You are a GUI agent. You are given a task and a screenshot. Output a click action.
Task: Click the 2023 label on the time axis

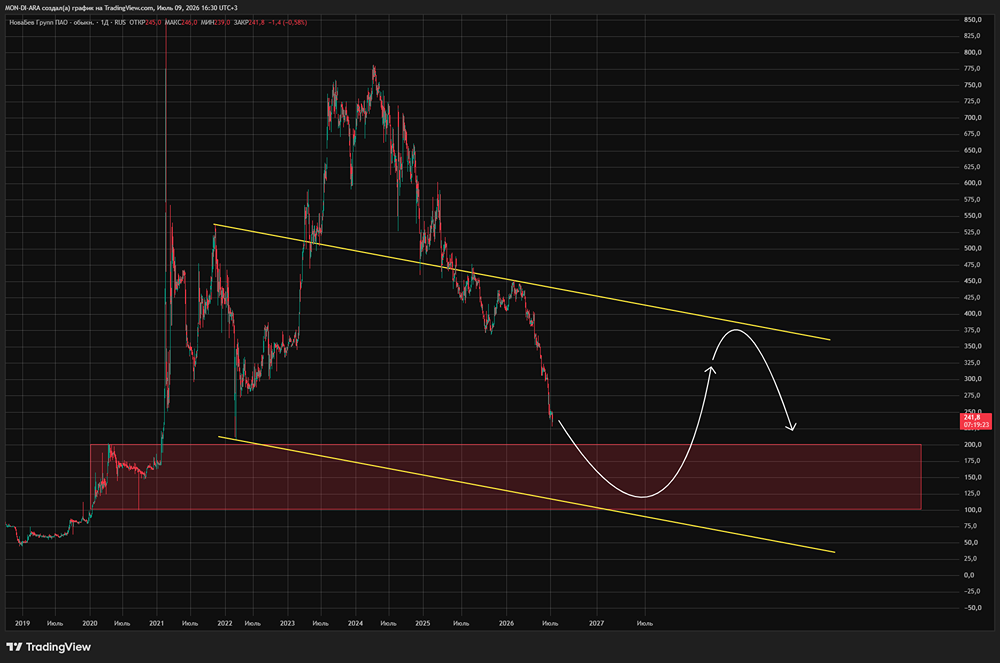tap(287, 623)
